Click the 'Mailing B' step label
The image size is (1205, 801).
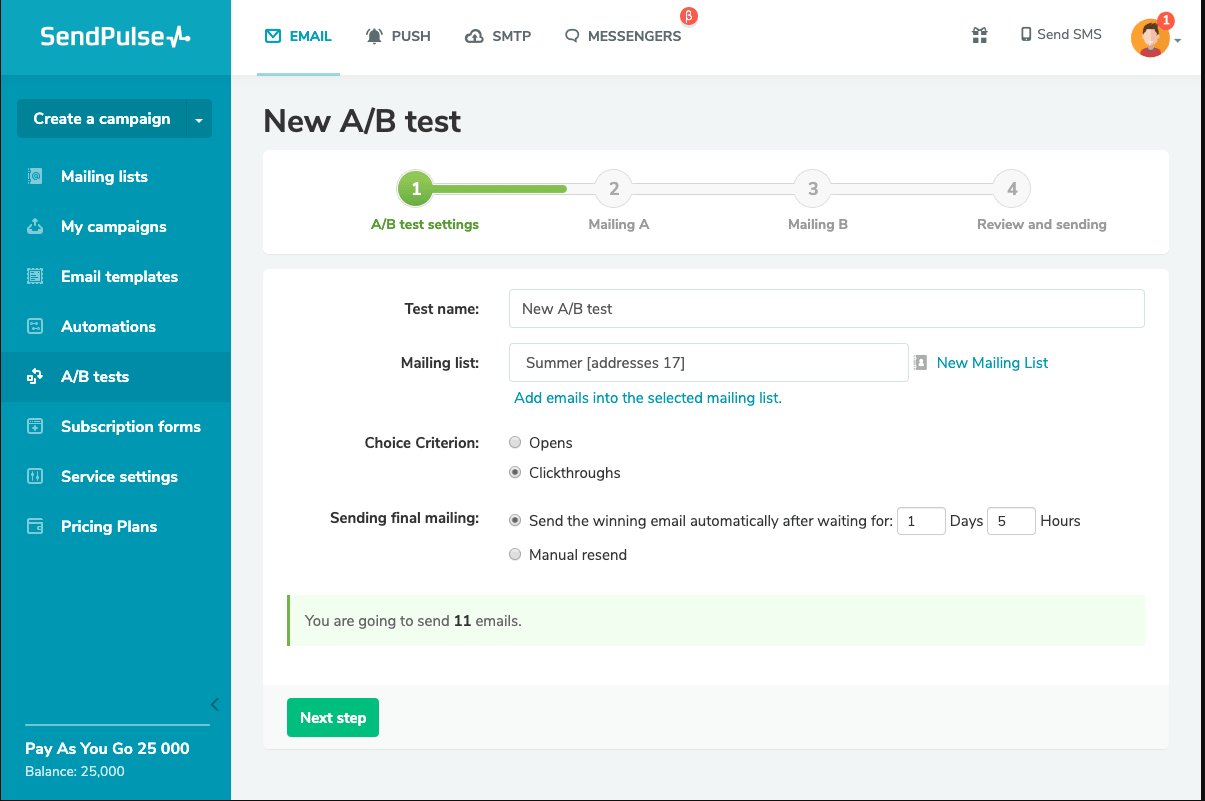818,225
